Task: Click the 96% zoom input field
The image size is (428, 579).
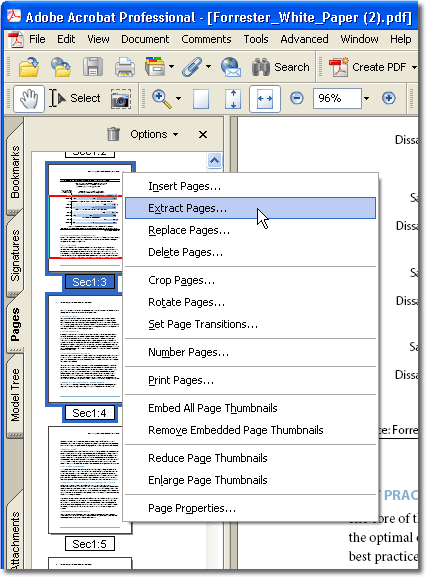Action: point(337,98)
